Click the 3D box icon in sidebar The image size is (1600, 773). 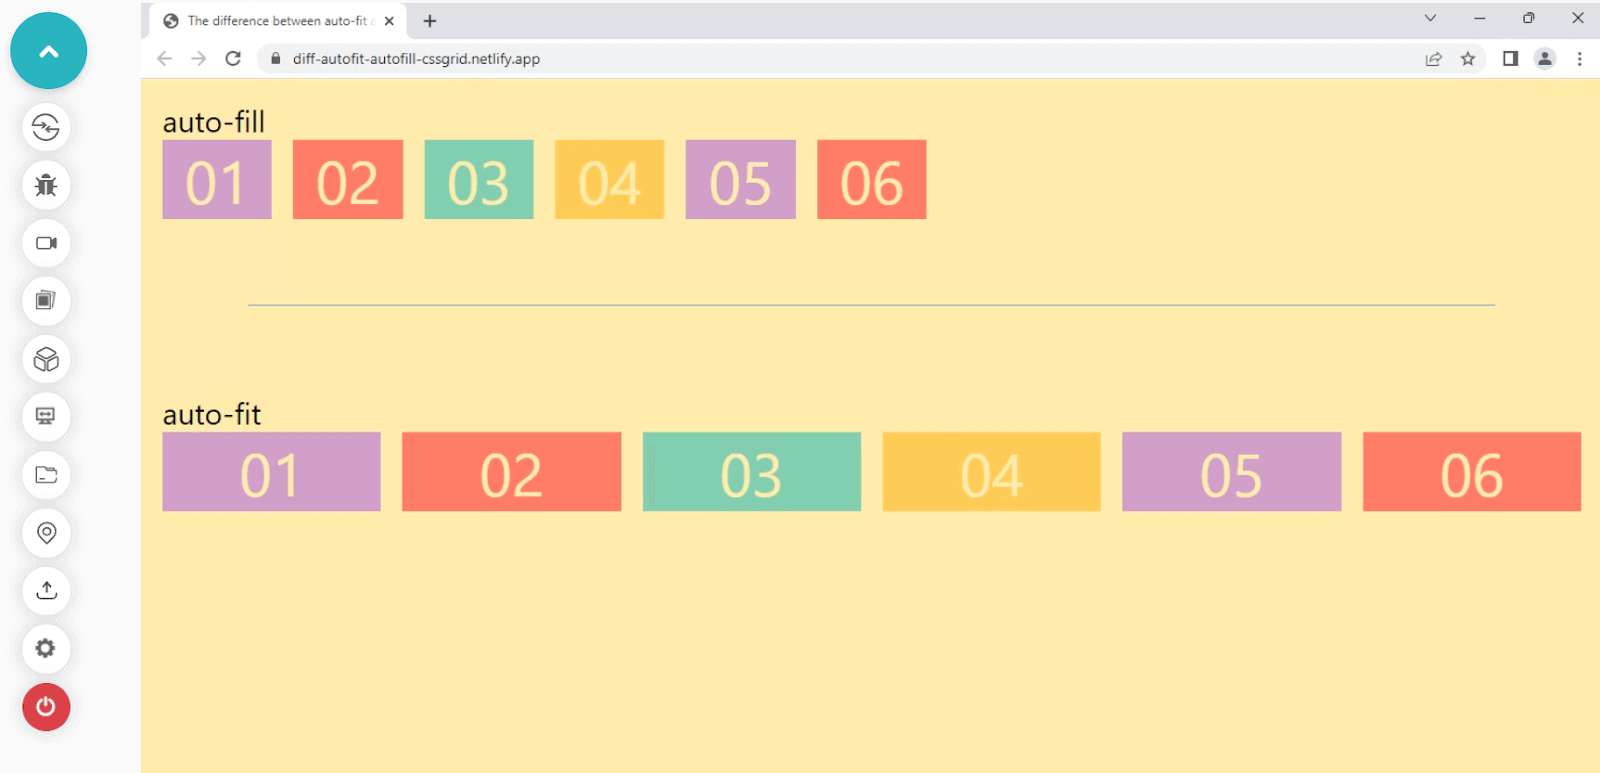(46, 359)
